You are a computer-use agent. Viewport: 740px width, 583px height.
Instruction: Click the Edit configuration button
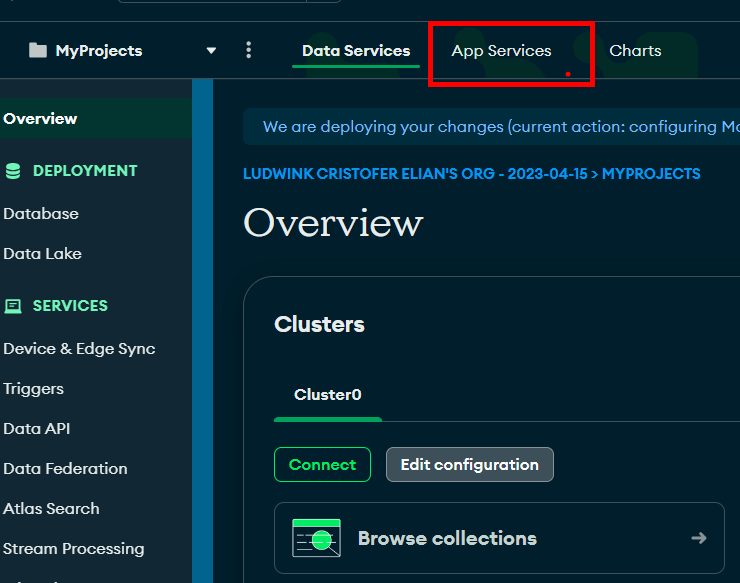[470, 465]
